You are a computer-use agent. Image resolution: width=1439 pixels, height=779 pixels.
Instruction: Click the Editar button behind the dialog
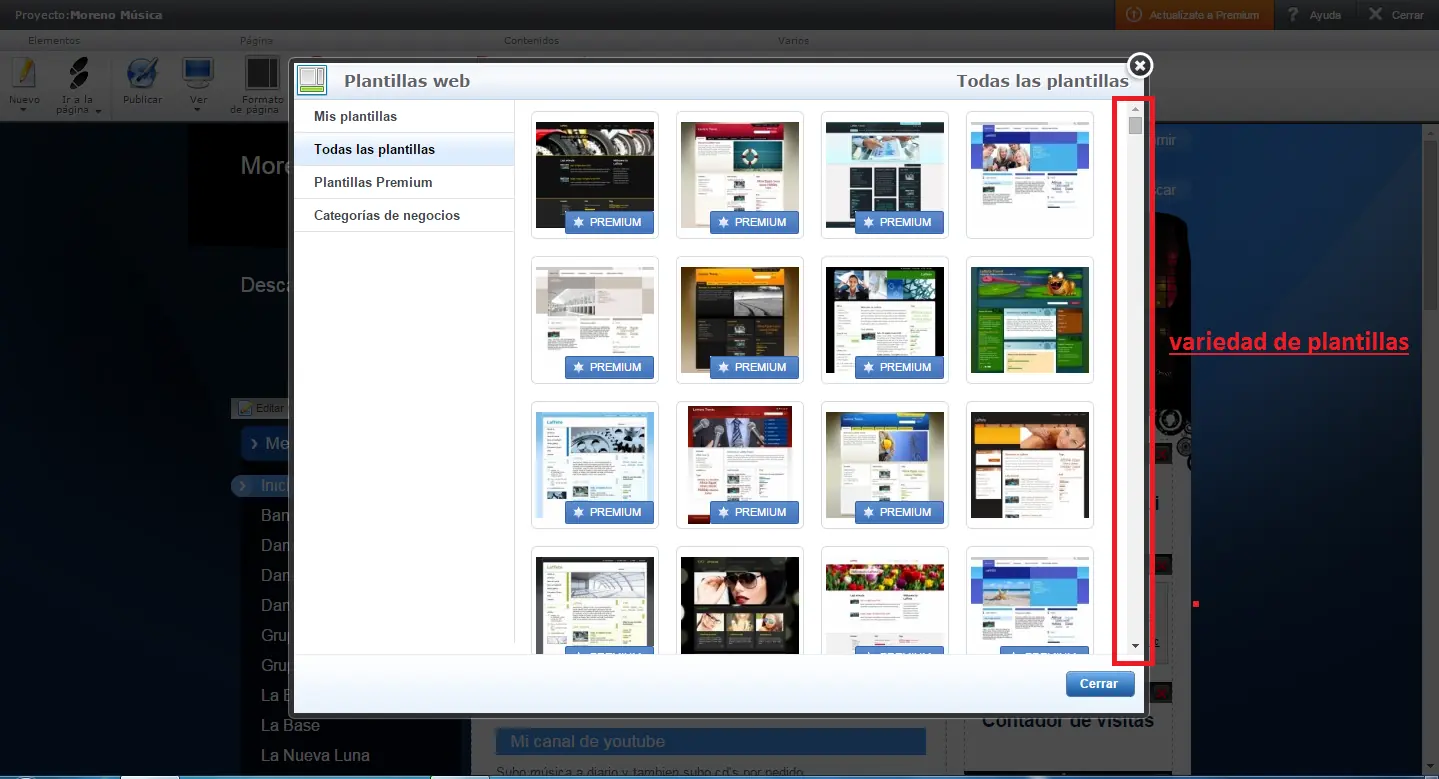click(261, 408)
